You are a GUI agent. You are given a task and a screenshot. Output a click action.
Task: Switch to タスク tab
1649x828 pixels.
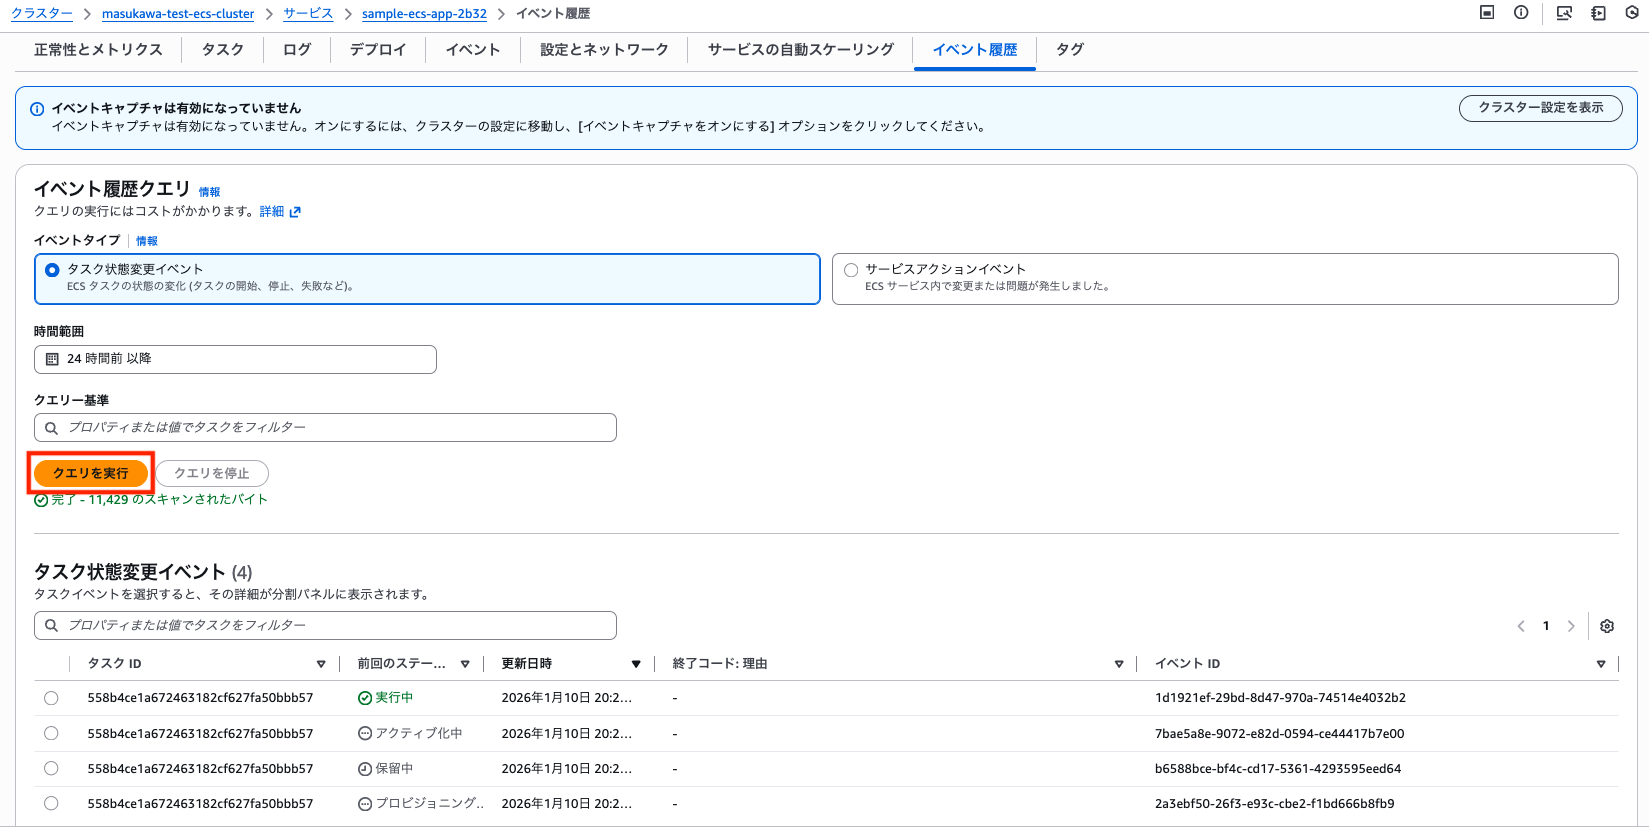[x=222, y=50]
